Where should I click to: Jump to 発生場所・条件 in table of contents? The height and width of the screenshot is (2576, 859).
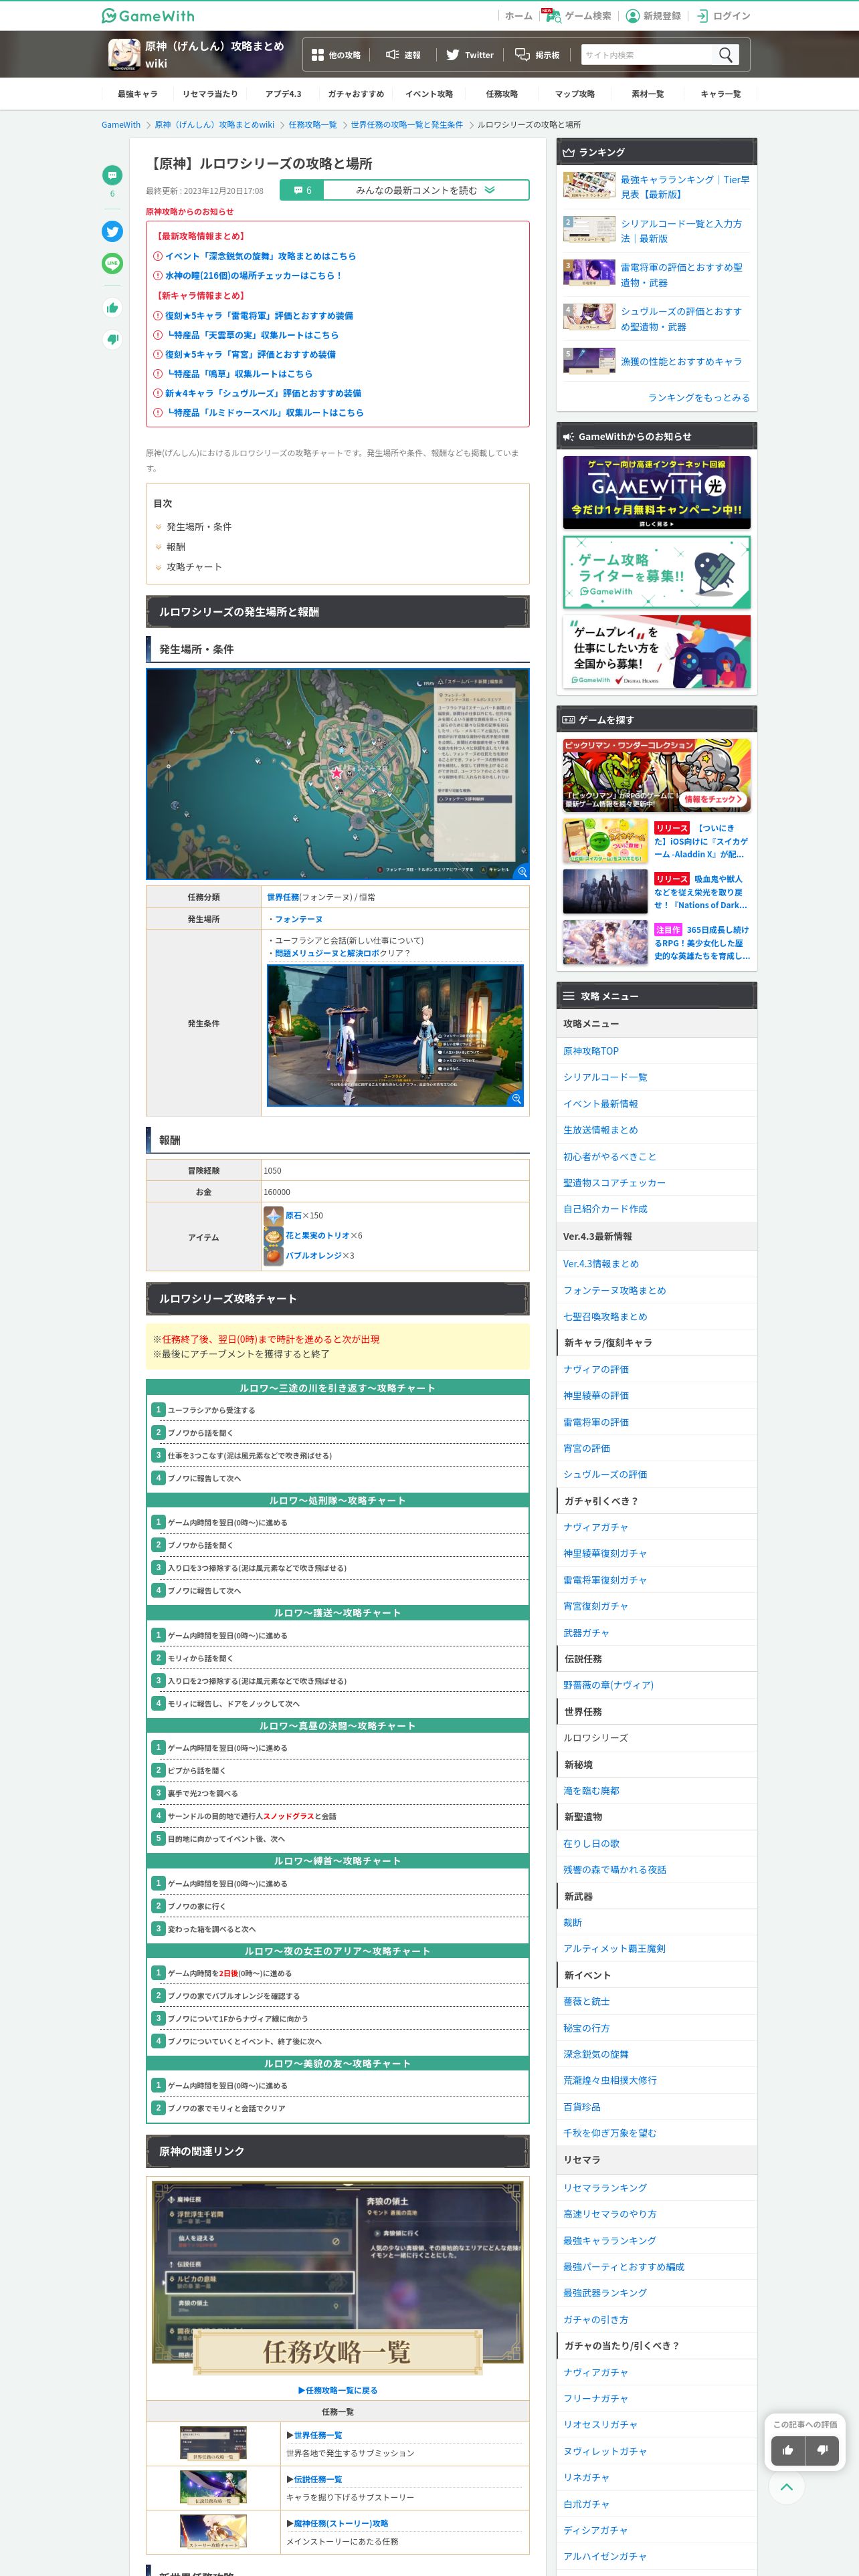pyautogui.click(x=199, y=527)
